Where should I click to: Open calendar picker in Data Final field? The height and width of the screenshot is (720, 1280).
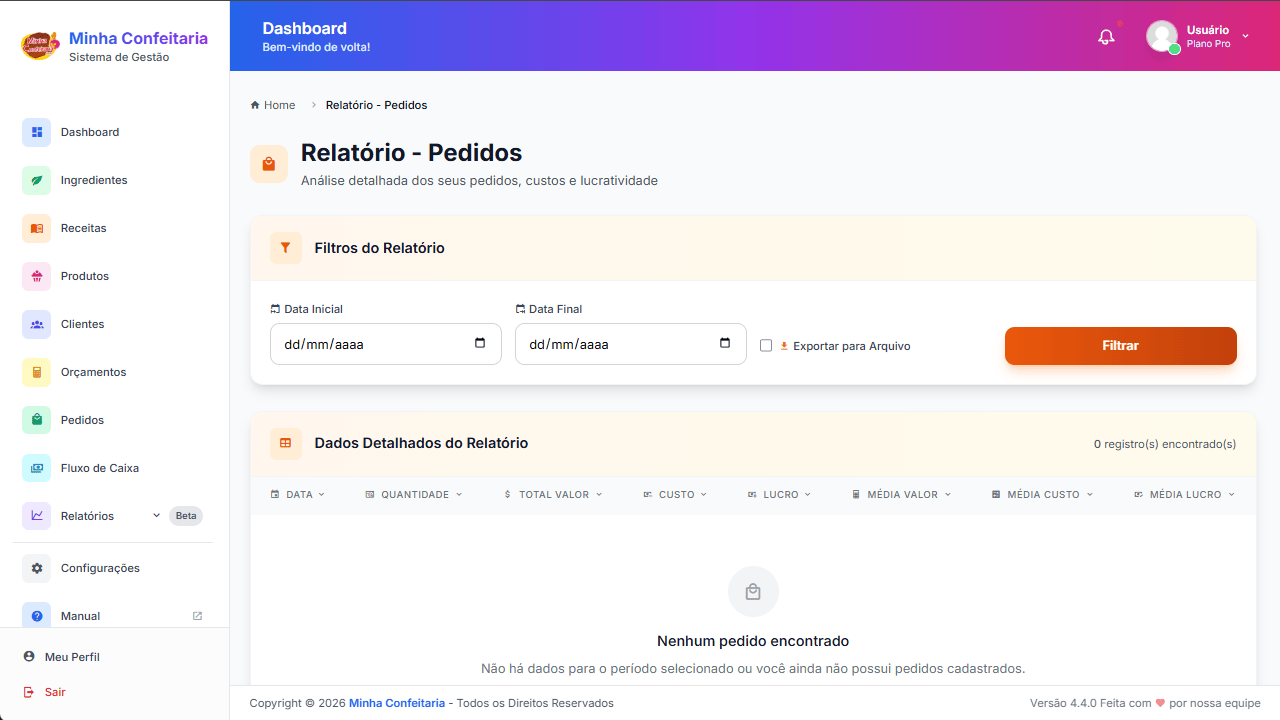pos(725,343)
